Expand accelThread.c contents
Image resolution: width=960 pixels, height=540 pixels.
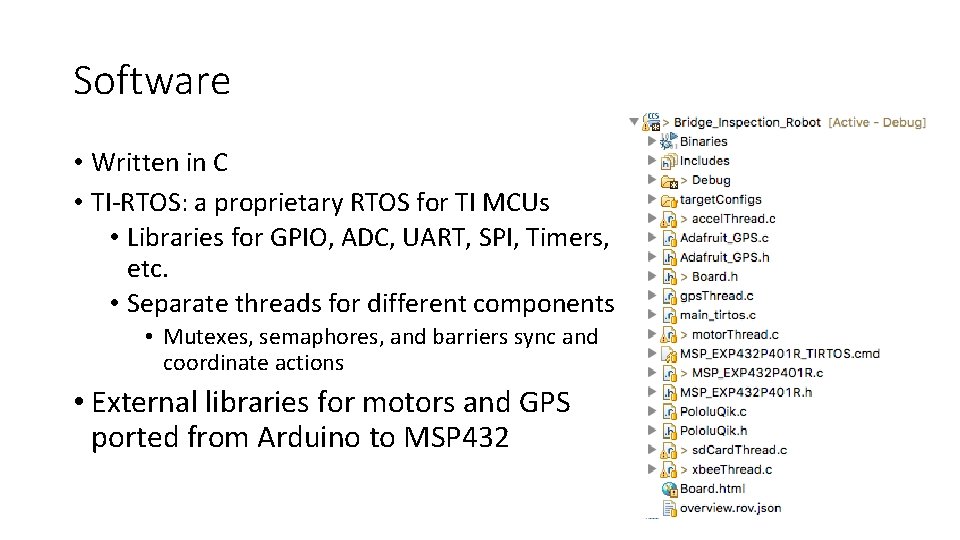(x=651, y=218)
